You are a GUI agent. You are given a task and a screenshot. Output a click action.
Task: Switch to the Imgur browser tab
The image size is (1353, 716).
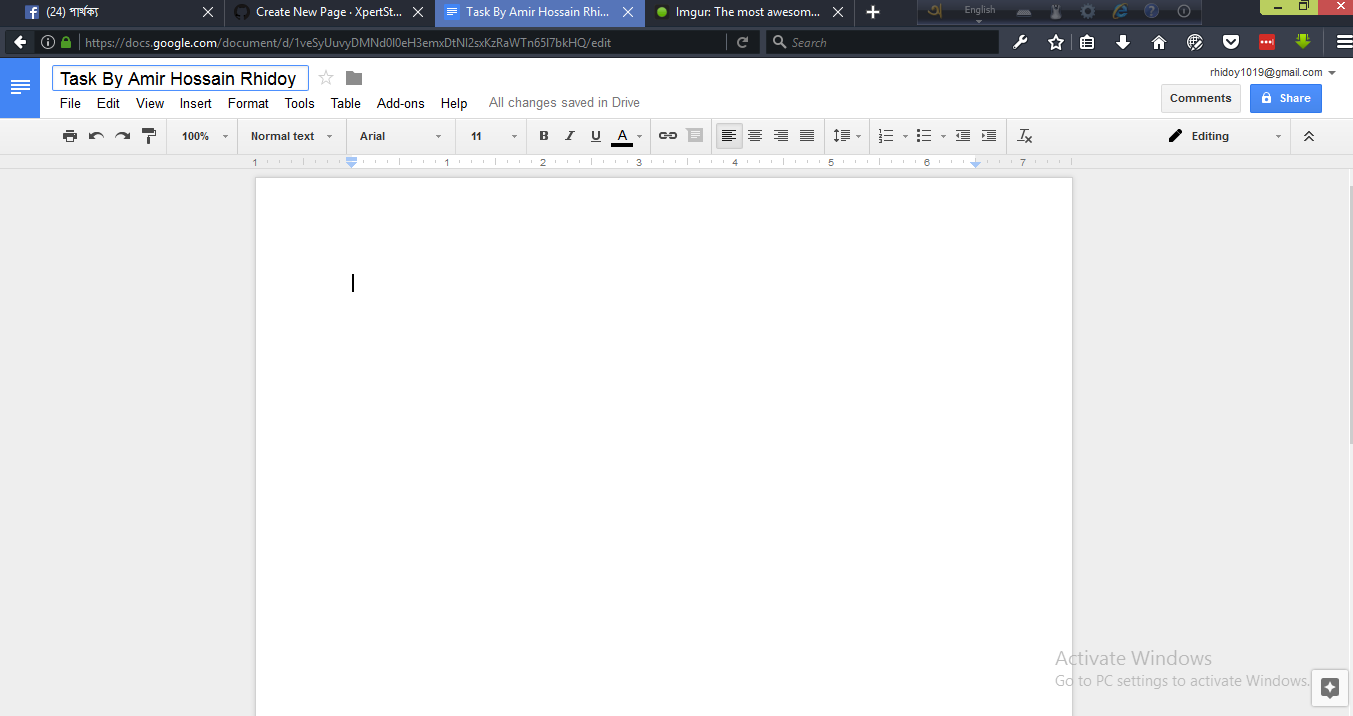point(750,12)
